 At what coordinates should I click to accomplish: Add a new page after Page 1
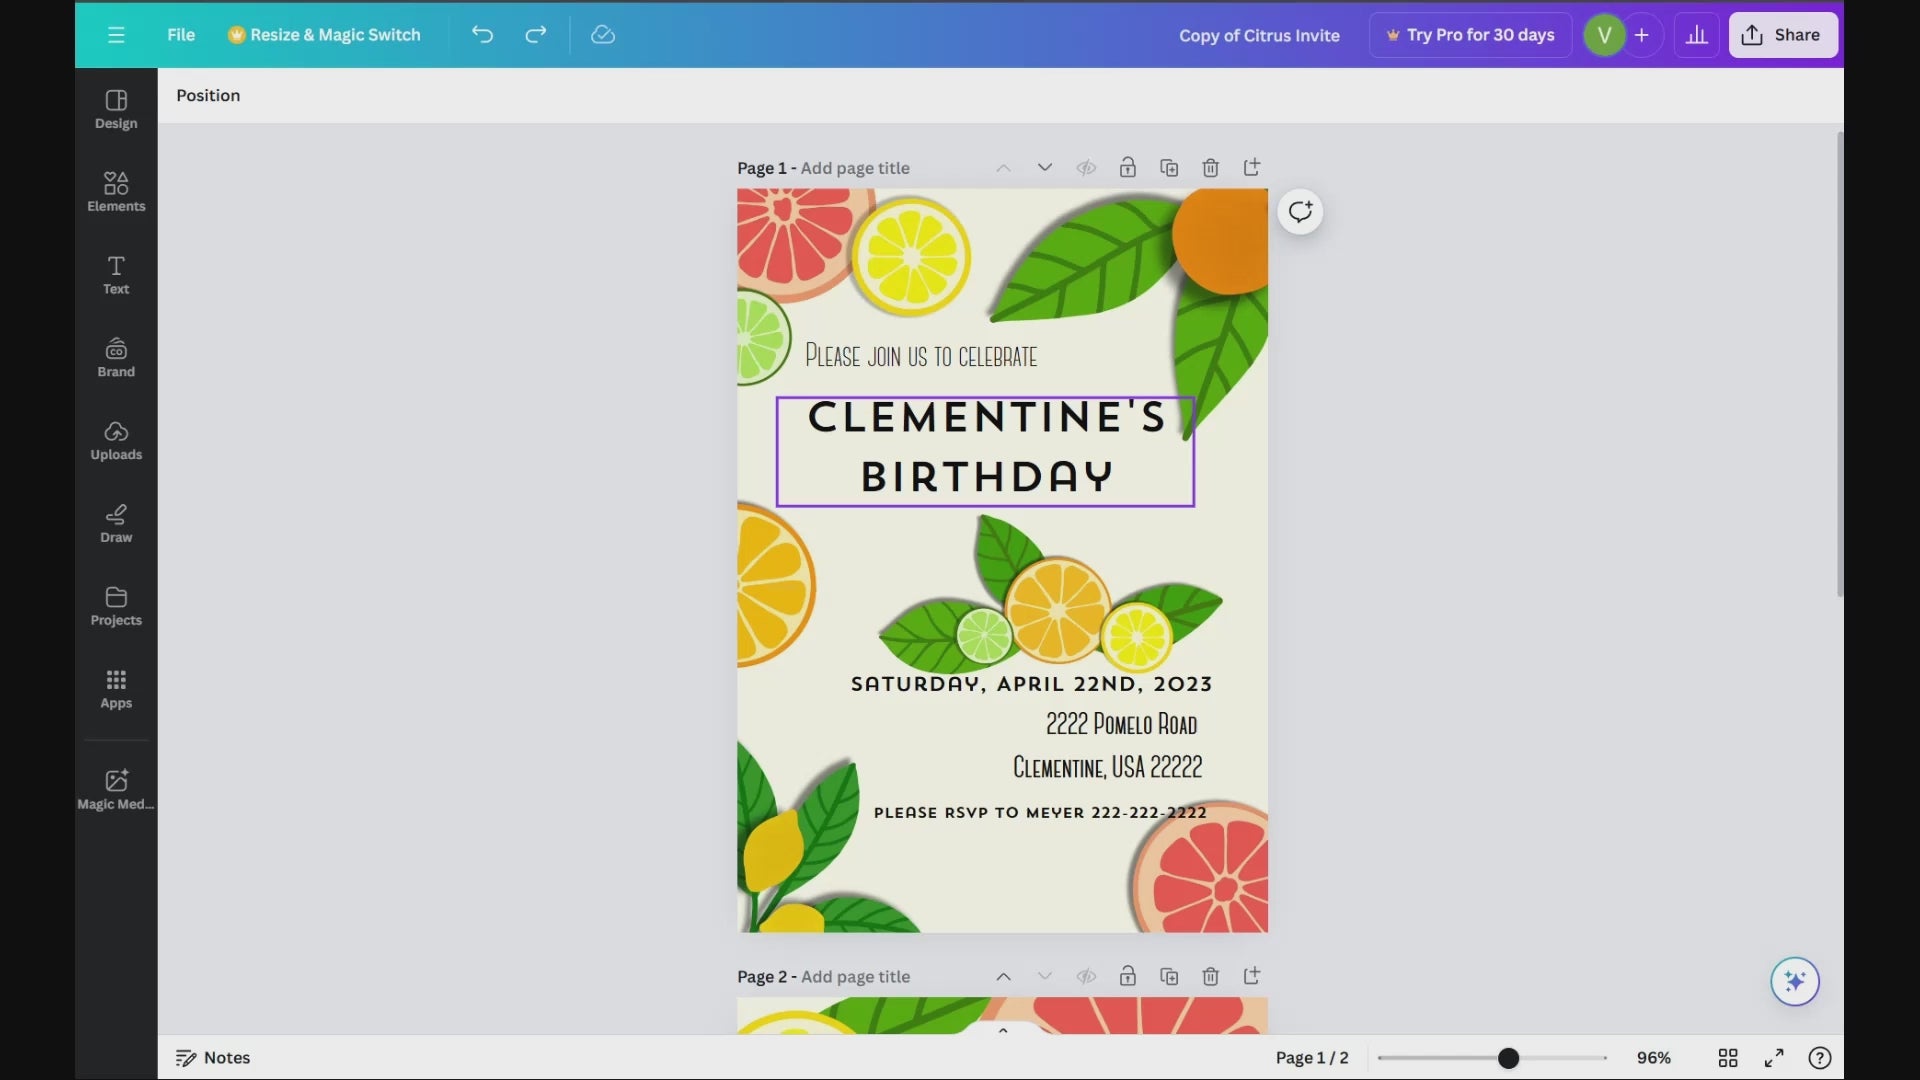click(x=1252, y=168)
